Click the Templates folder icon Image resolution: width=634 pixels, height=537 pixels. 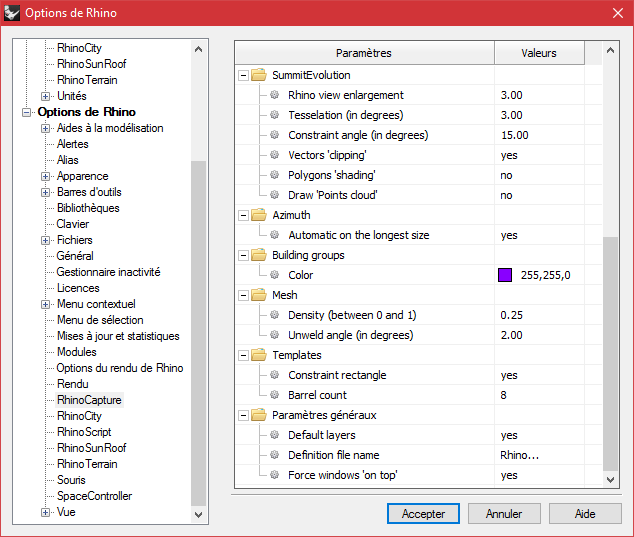click(x=259, y=355)
